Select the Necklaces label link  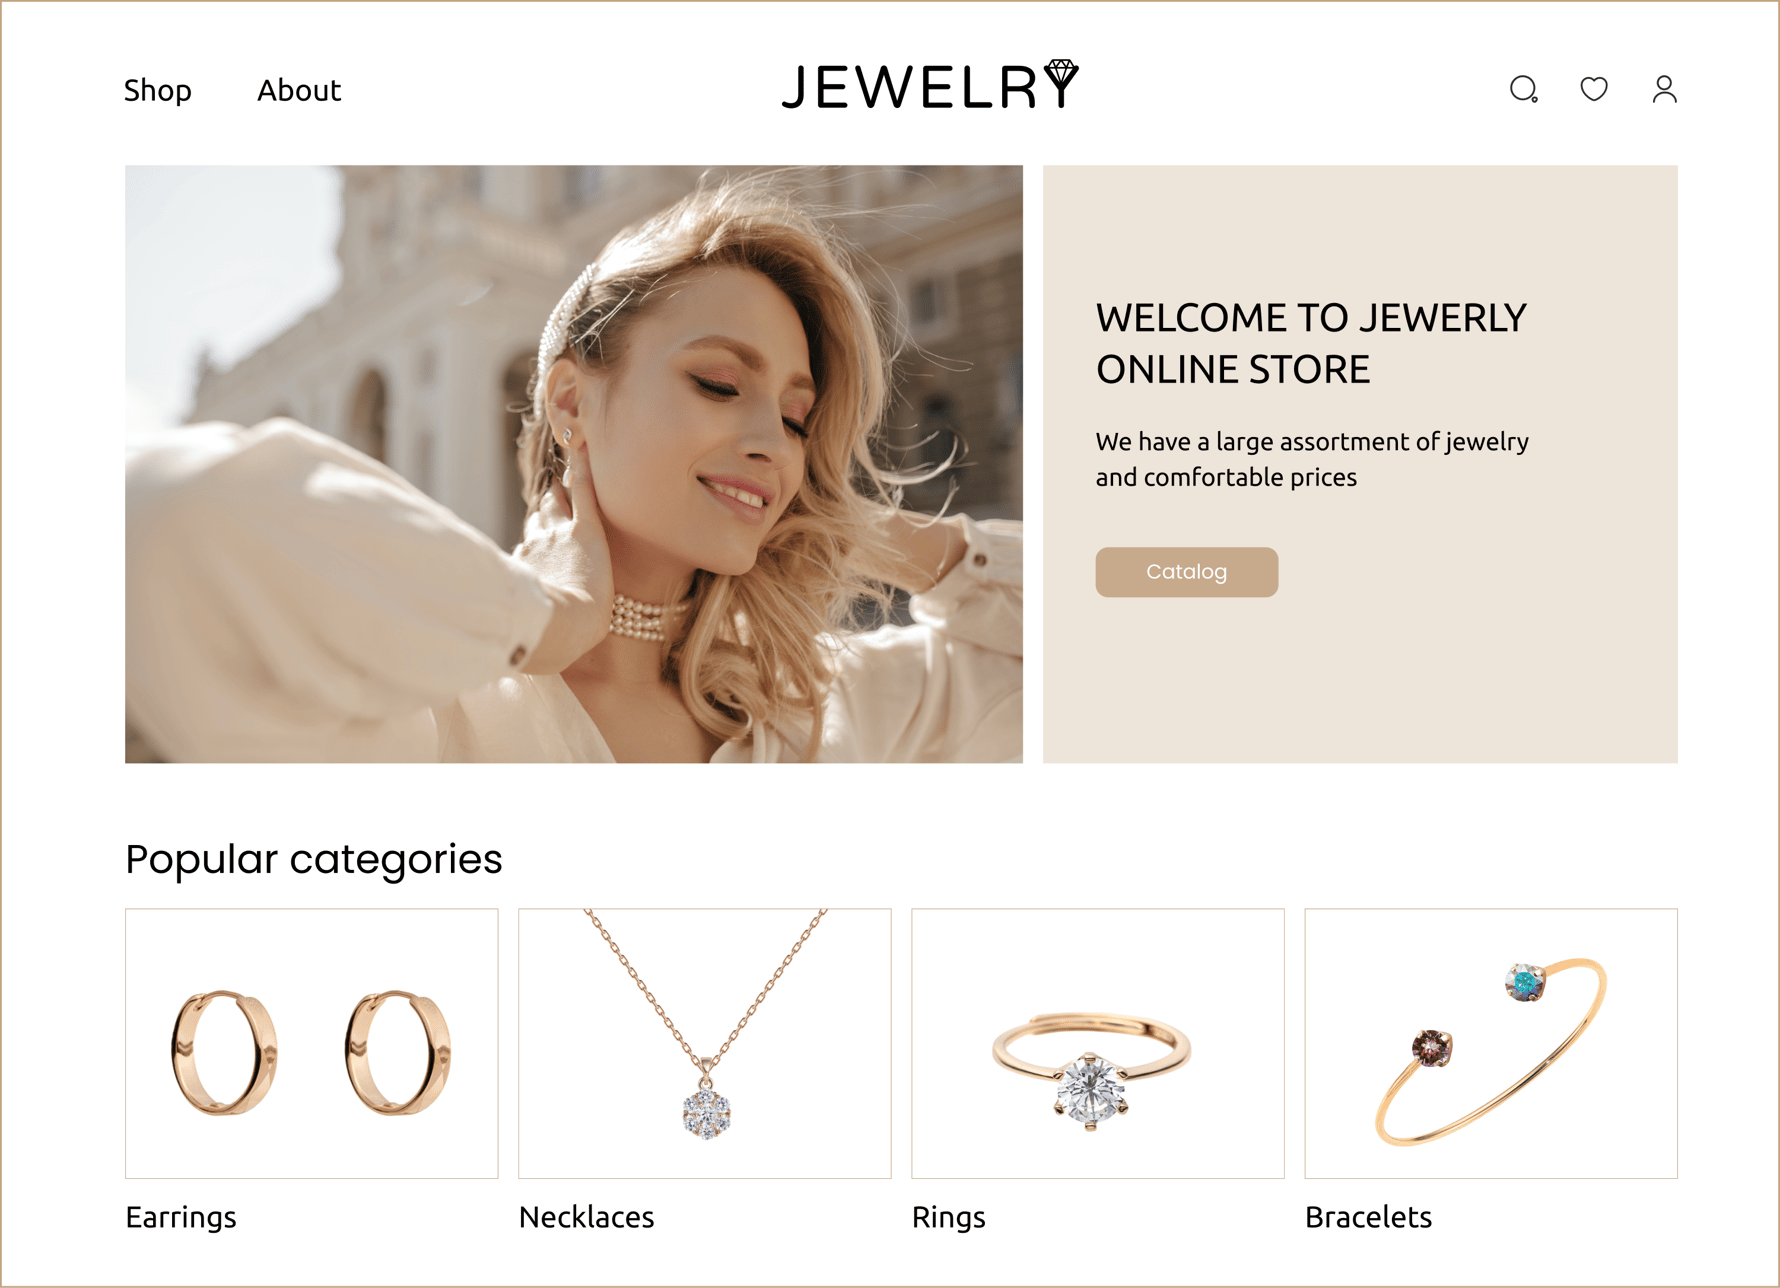pyautogui.click(x=586, y=1217)
